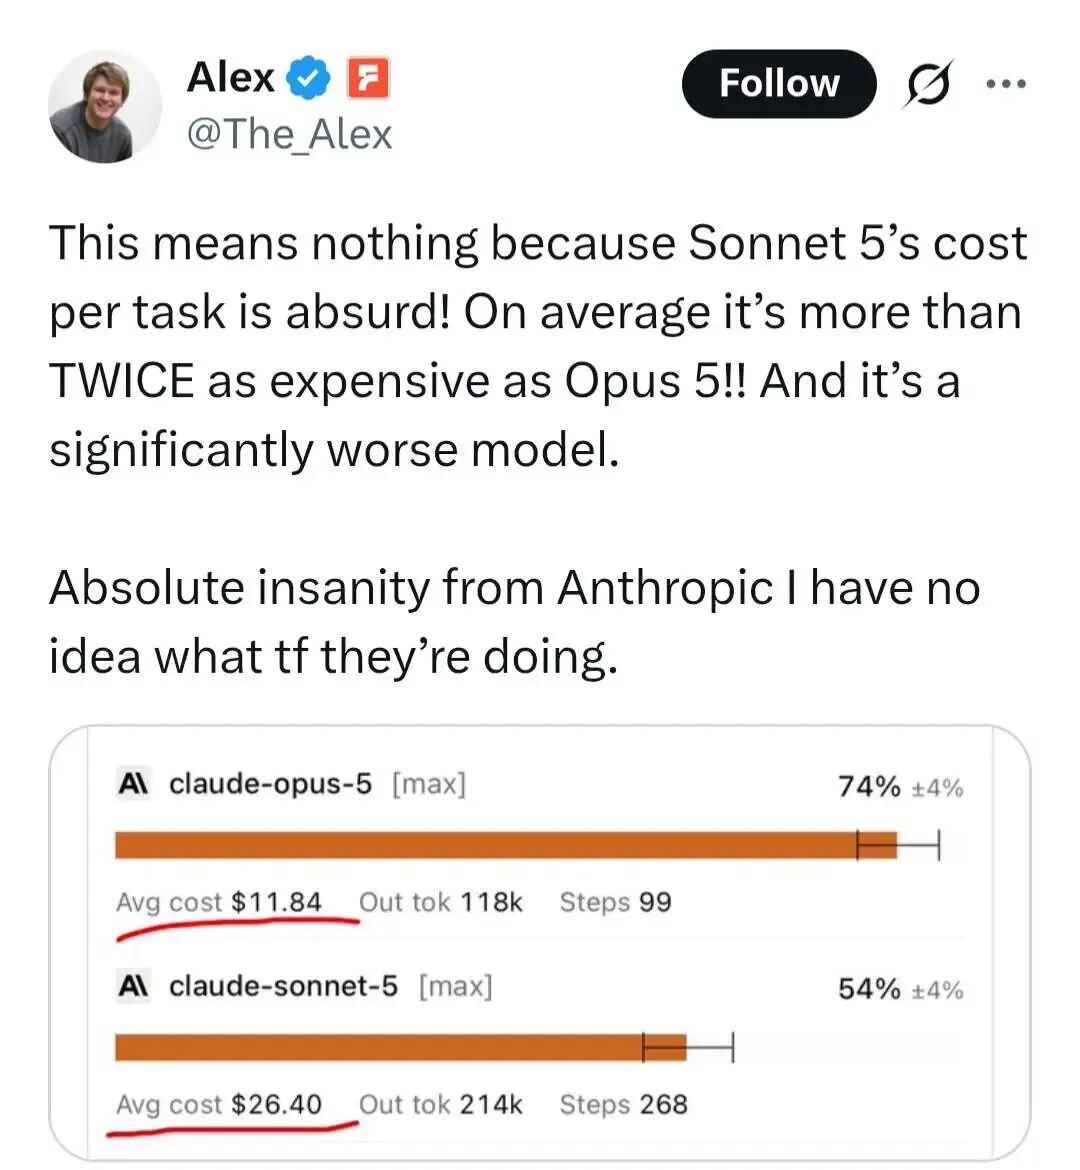Click the Anthropic logo beside claude-opus-5
The image size is (1080, 1170).
click(x=134, y=784)
